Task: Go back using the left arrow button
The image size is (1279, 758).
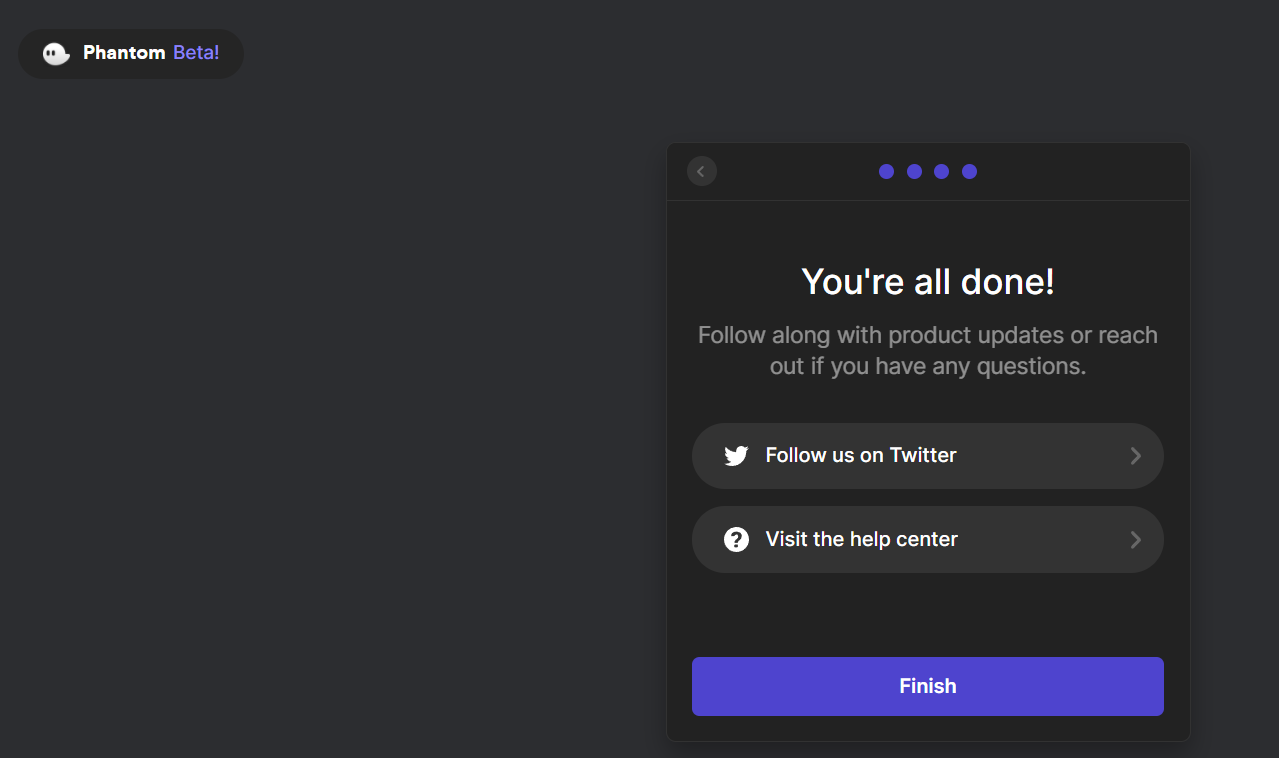Action: click(701, 172)
